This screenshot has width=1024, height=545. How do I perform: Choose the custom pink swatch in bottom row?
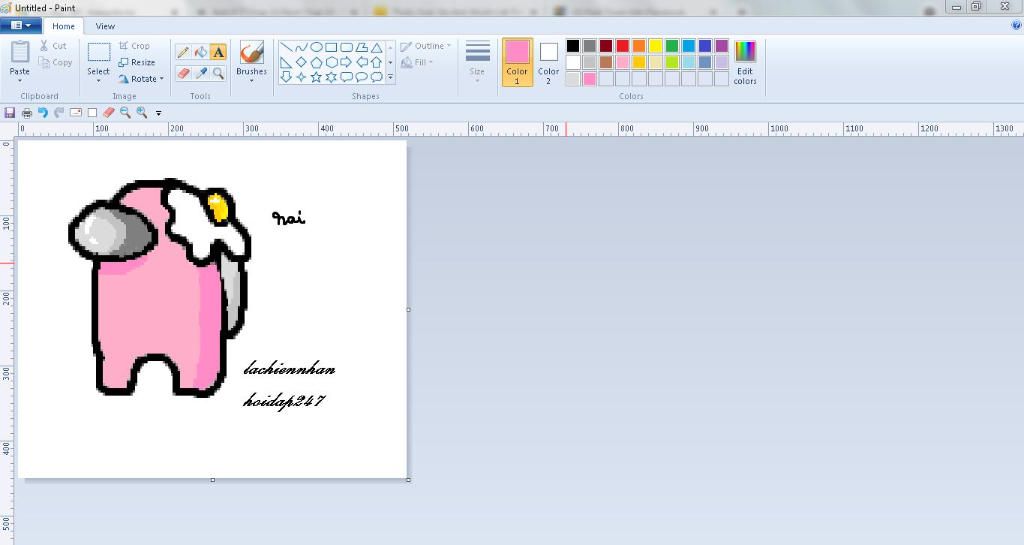589,79
